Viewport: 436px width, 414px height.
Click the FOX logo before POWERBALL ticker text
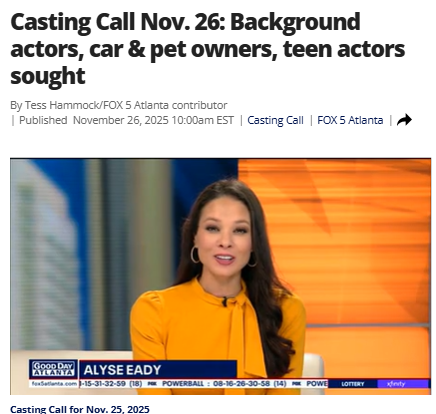click(152, 384)
